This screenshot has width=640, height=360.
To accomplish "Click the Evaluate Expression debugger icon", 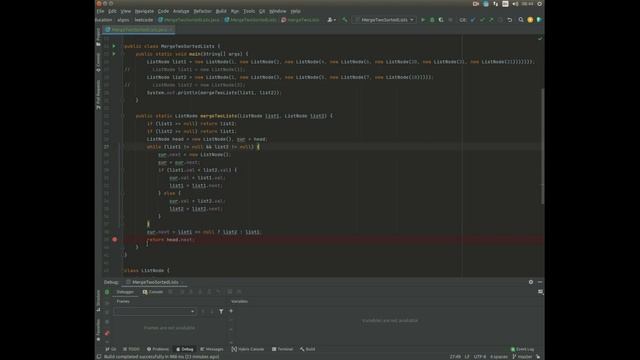I will click(x=230, y=292).
